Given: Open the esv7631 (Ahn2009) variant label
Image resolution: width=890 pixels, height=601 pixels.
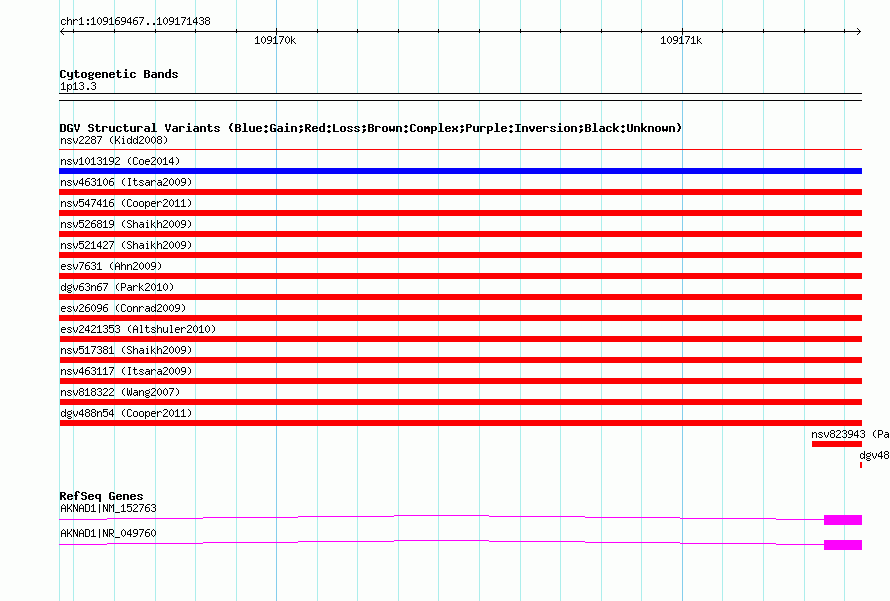Looking at the screenshot, I should tap(111, 266).
